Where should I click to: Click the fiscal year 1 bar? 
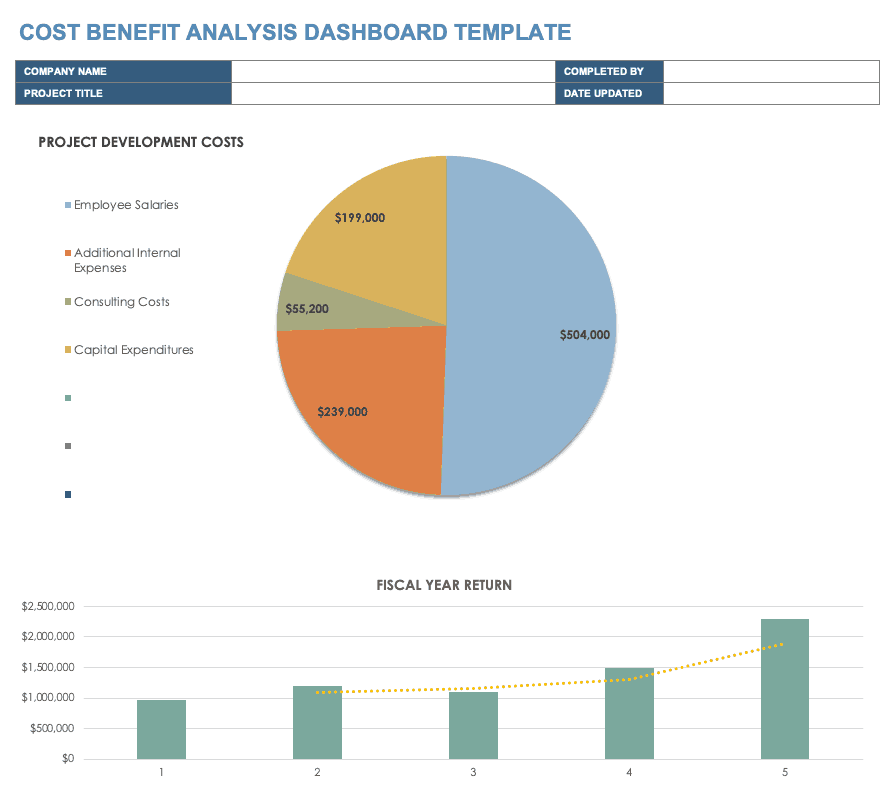click(161, 730)
